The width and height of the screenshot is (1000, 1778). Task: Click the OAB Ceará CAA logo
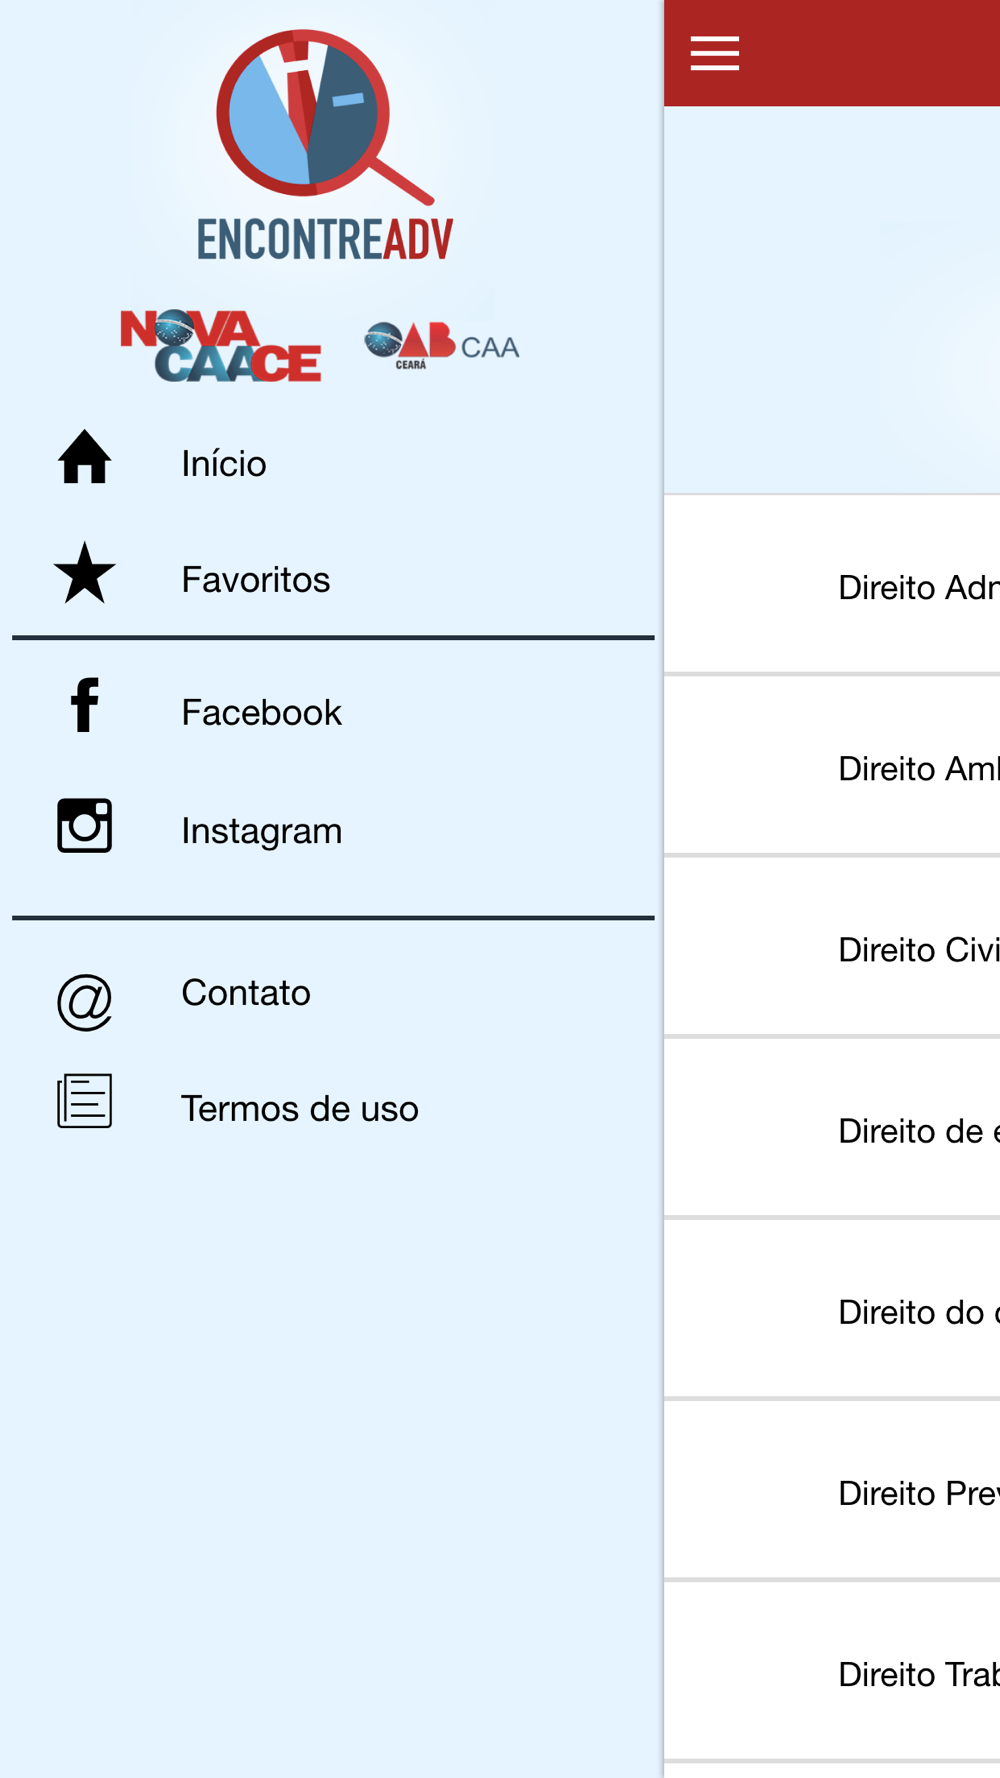[x=441, y=346]
